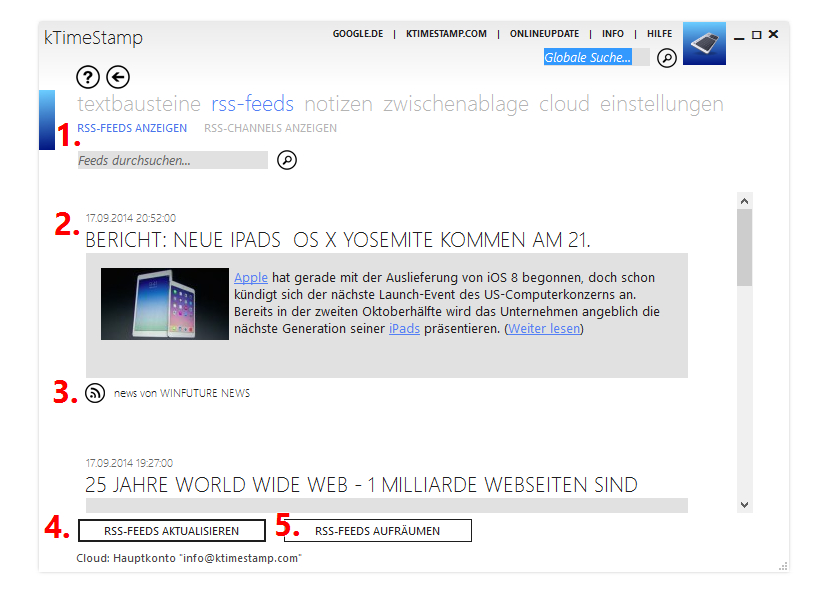The height and width of the screenshot is (596, 818).
Task: Open the KTIMESTAMP.COM link
Action: [x=446, y=34]
